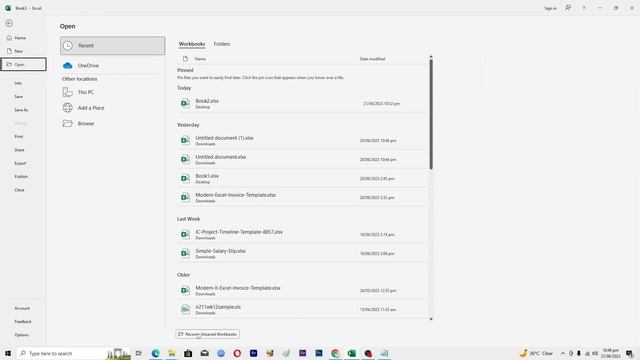The width and height of the screenshot is (640, 360).
Task: Select the OneDrive location
Action: tap(113, 65)
